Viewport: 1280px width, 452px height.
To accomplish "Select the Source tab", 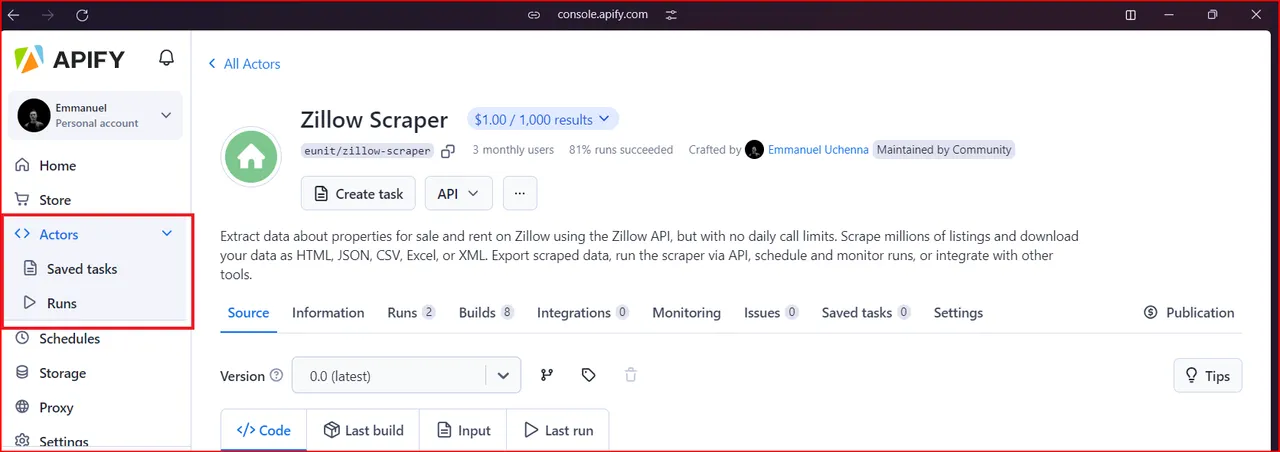I will tap(248, 313).
